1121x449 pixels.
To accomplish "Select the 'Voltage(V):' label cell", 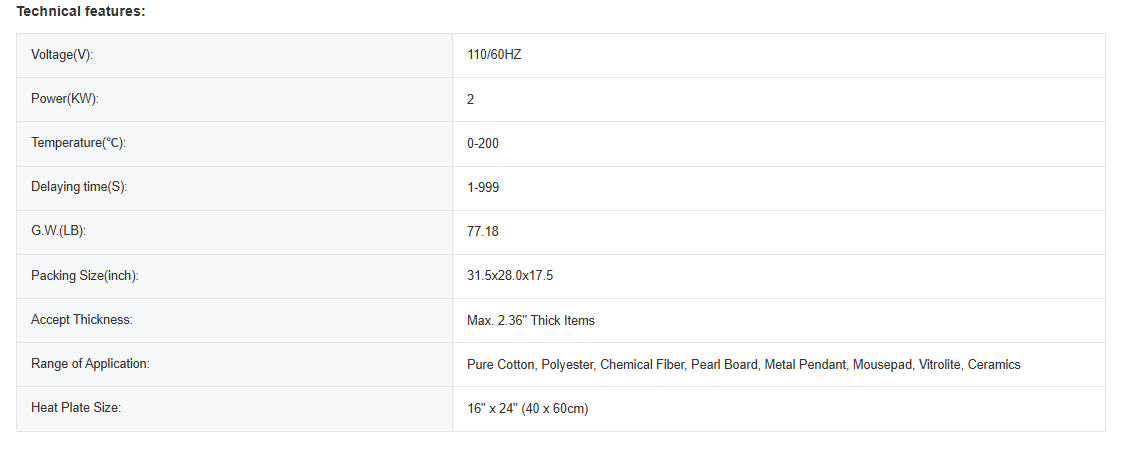I will (62, 55).
